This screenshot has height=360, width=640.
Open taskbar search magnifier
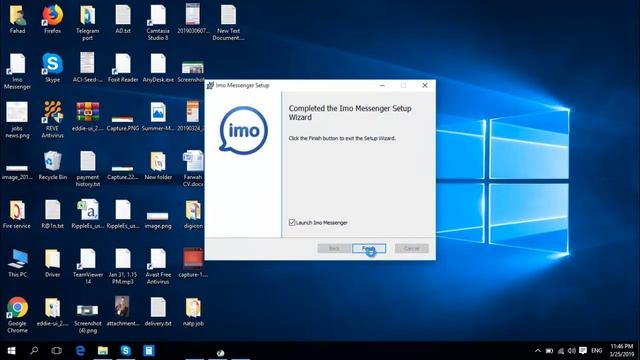tap(34, 351)
